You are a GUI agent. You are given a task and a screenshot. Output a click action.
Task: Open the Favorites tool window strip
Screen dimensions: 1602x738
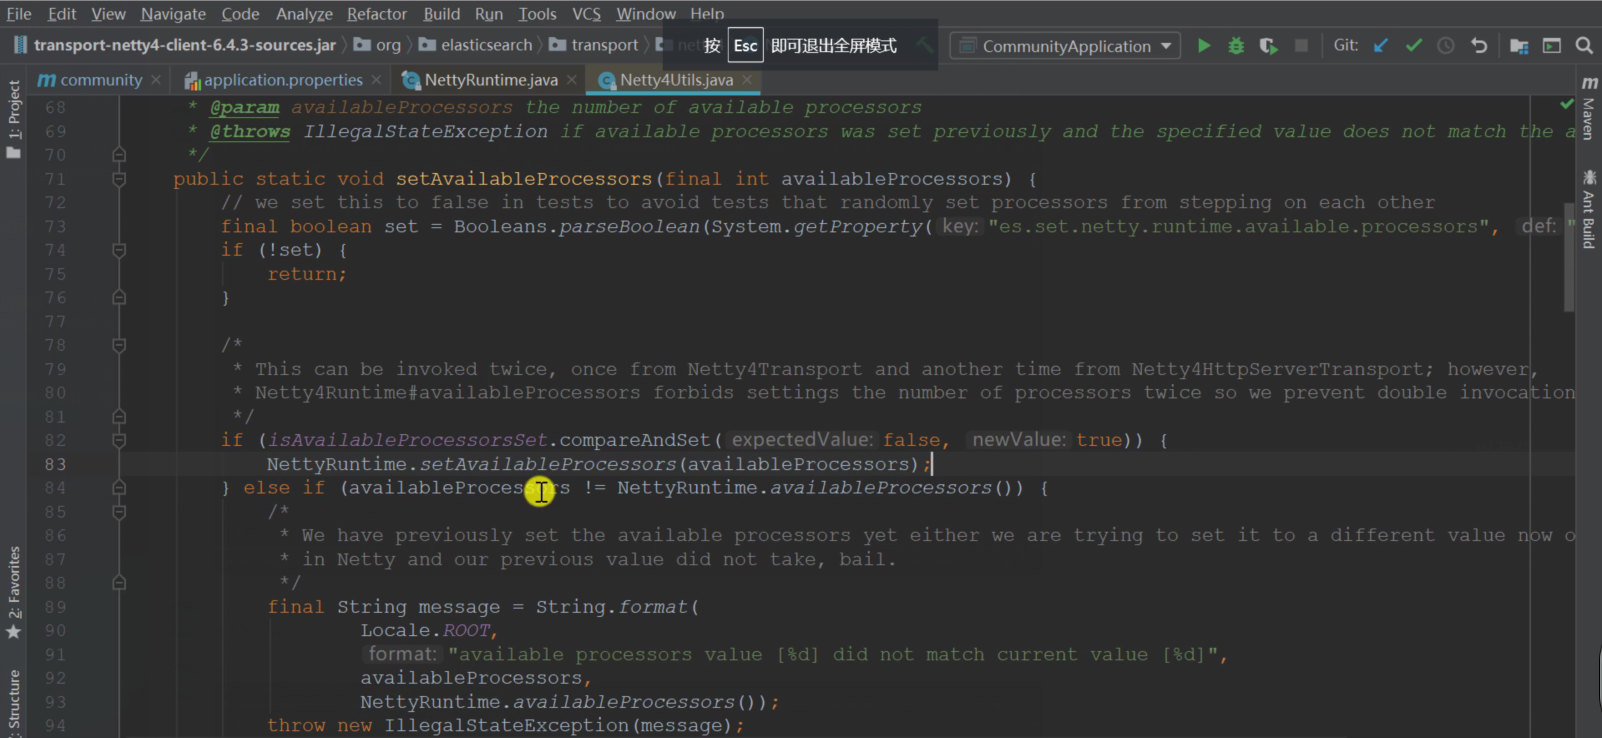[13, 593]
